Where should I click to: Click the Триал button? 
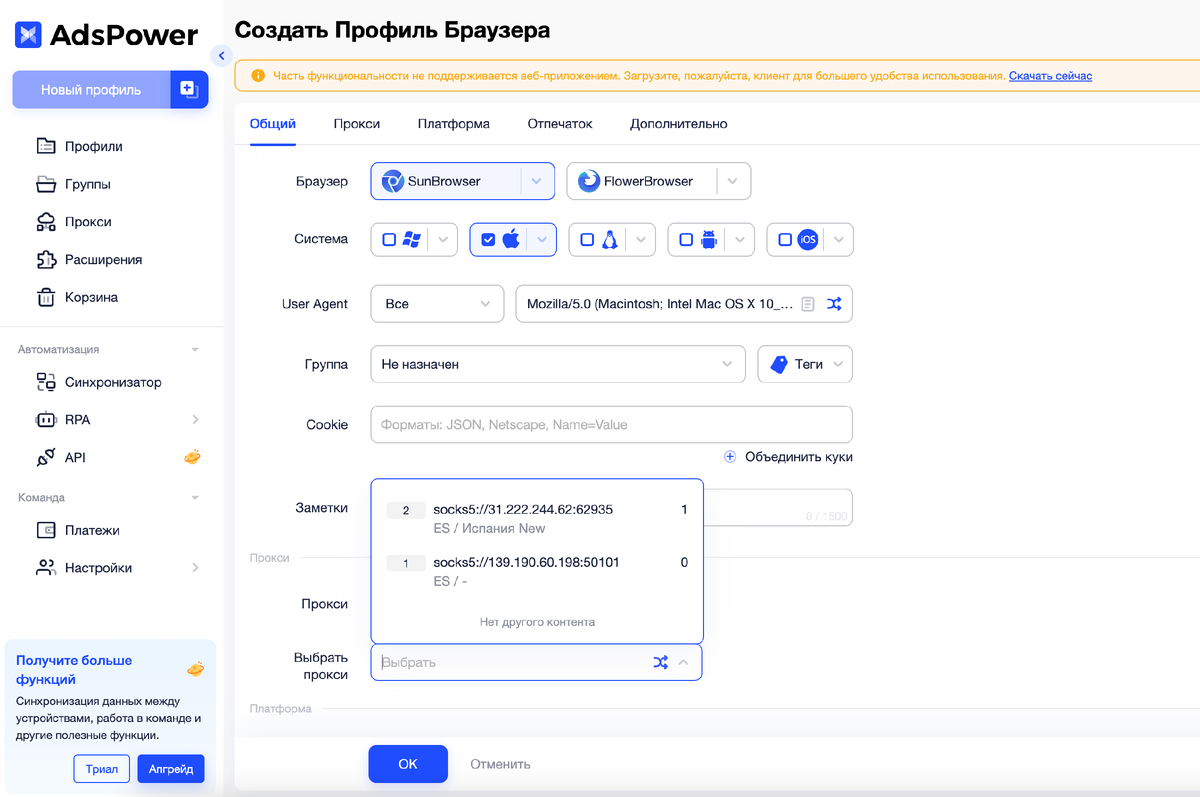click(x=101, y=769)
